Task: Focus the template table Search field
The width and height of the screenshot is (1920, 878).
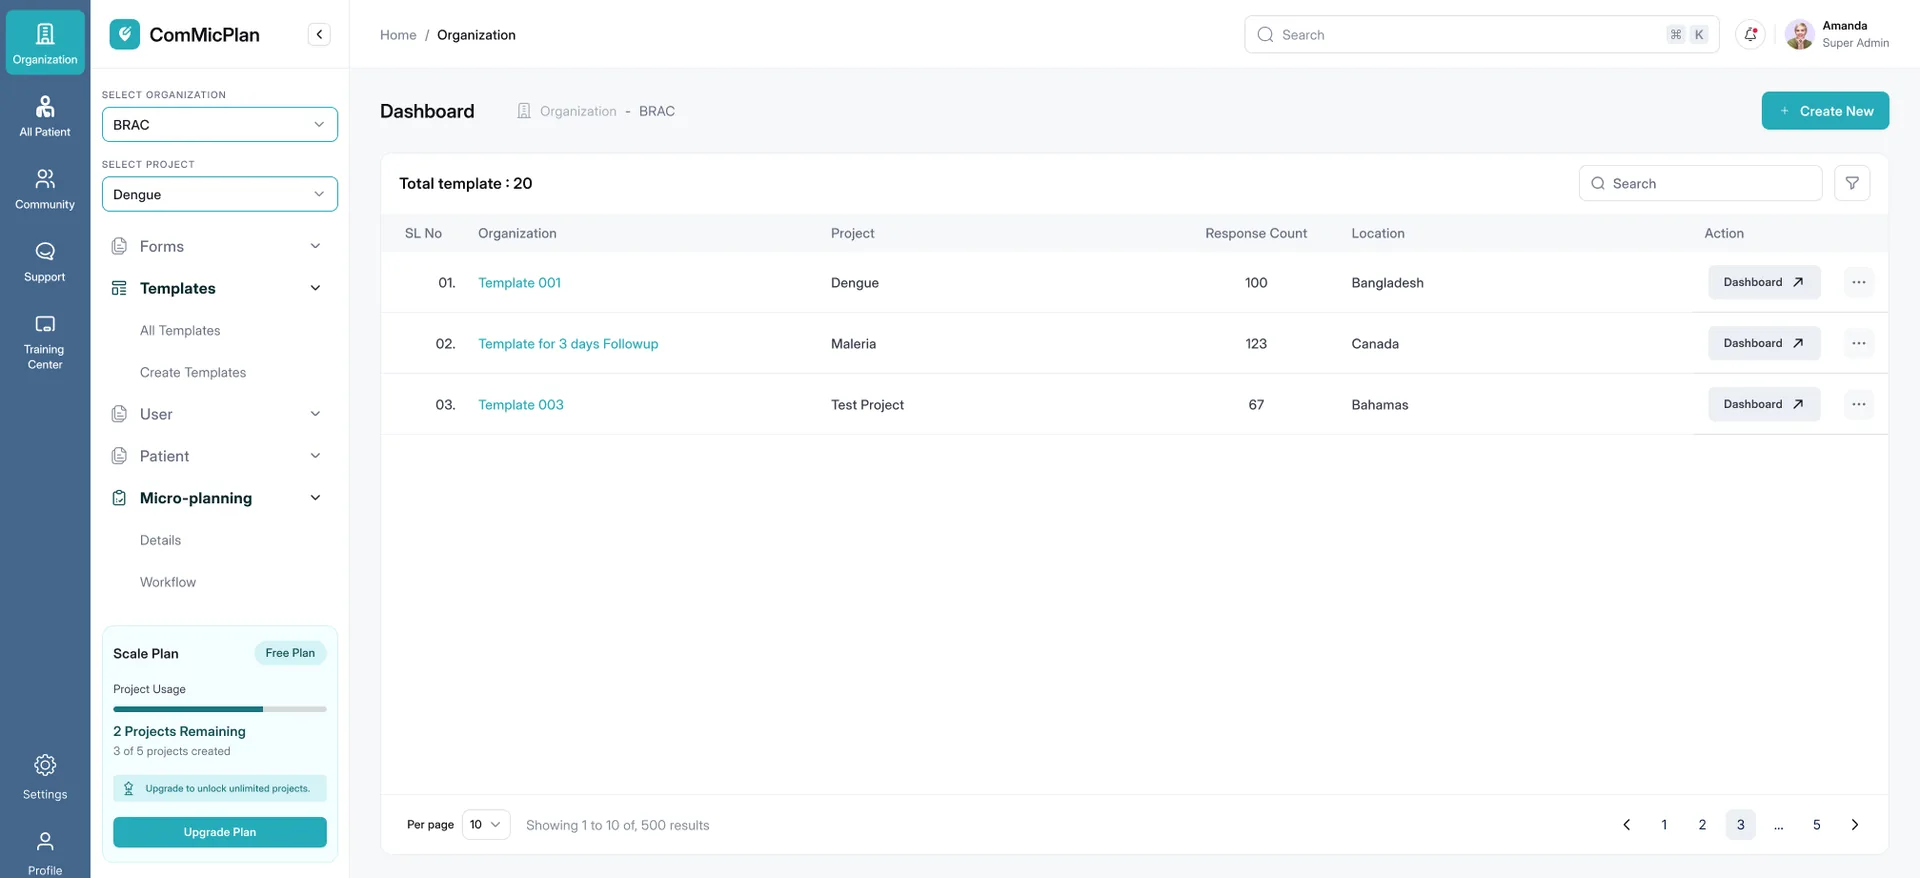Action: click(x=1700, y=183)
